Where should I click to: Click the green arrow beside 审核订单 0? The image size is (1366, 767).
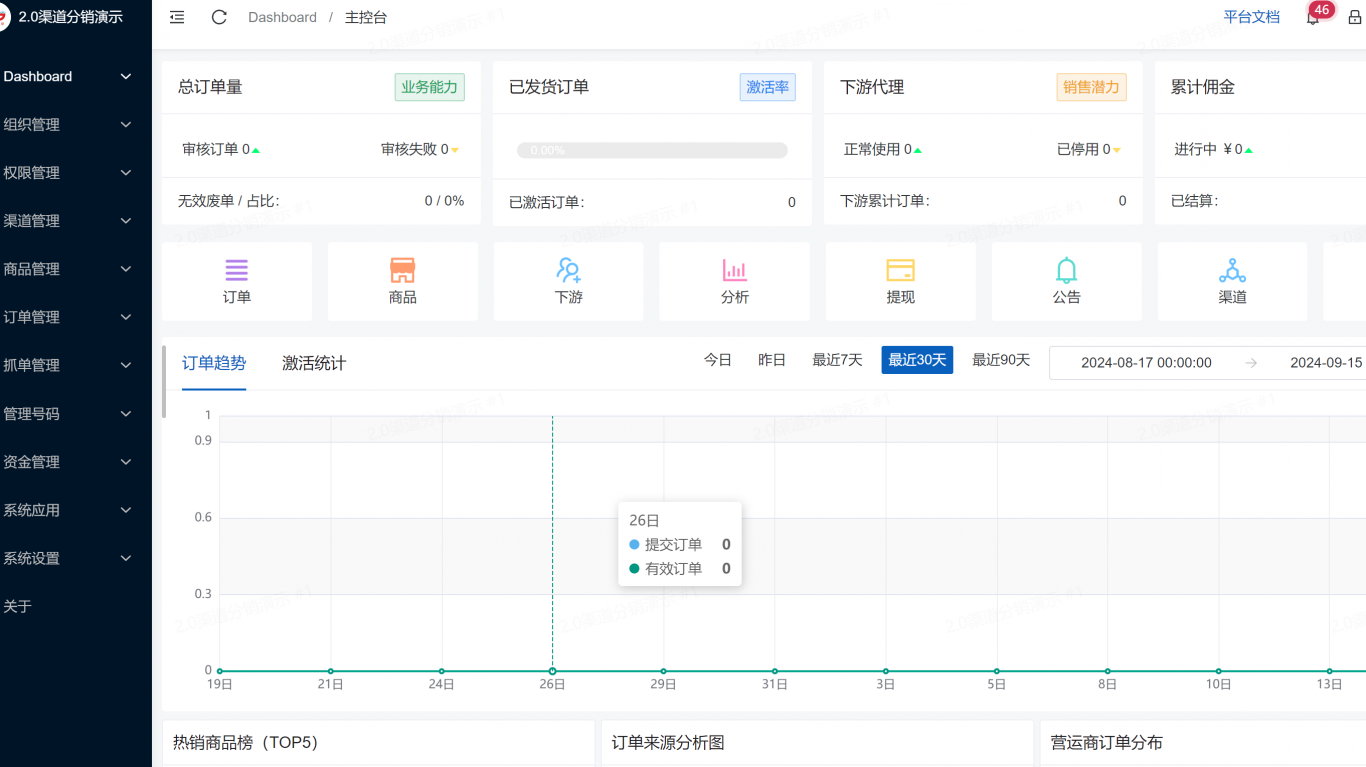256,150
